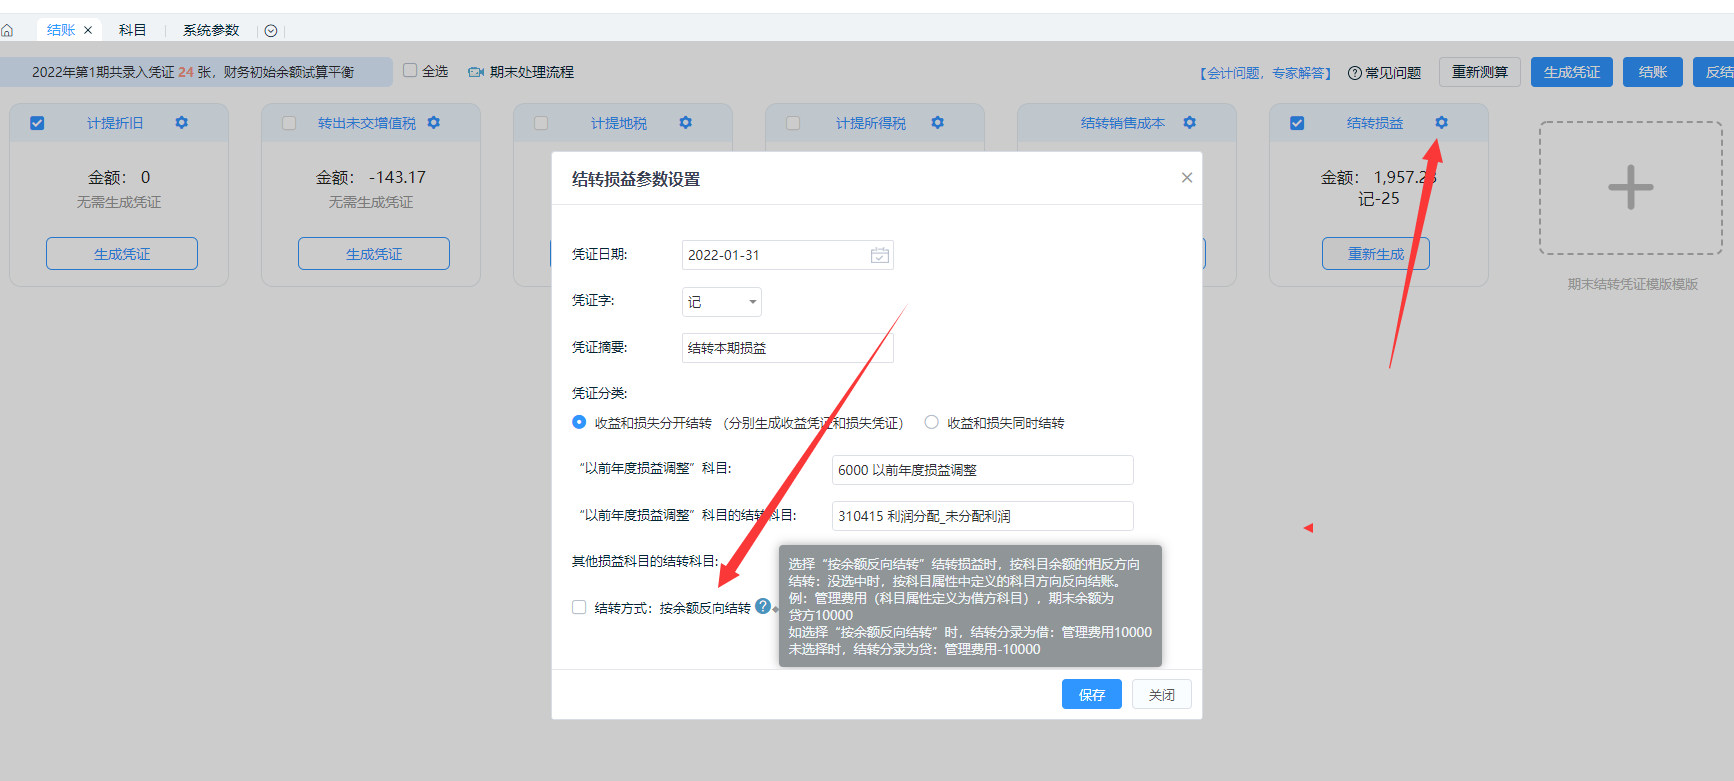This screenshot has width=1734, height=781.
Task: Select 收益和损失同时结转 radio option
Action: (x=932, y=422)
